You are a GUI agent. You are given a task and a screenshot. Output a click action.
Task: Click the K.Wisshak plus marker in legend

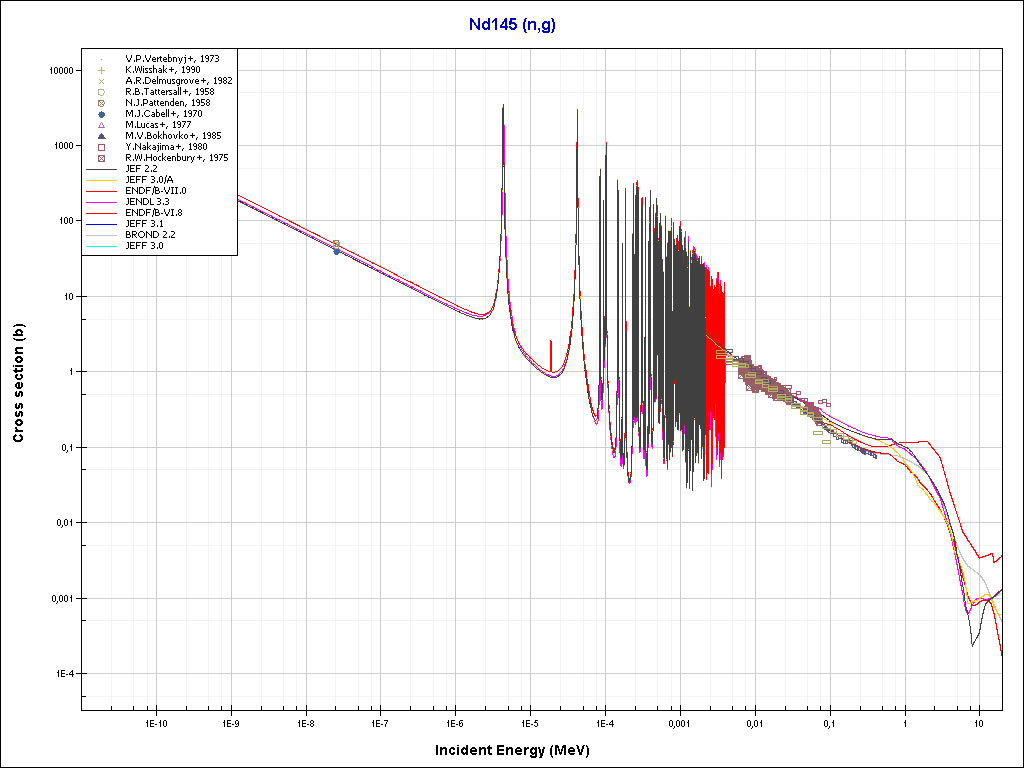(101, 70)
